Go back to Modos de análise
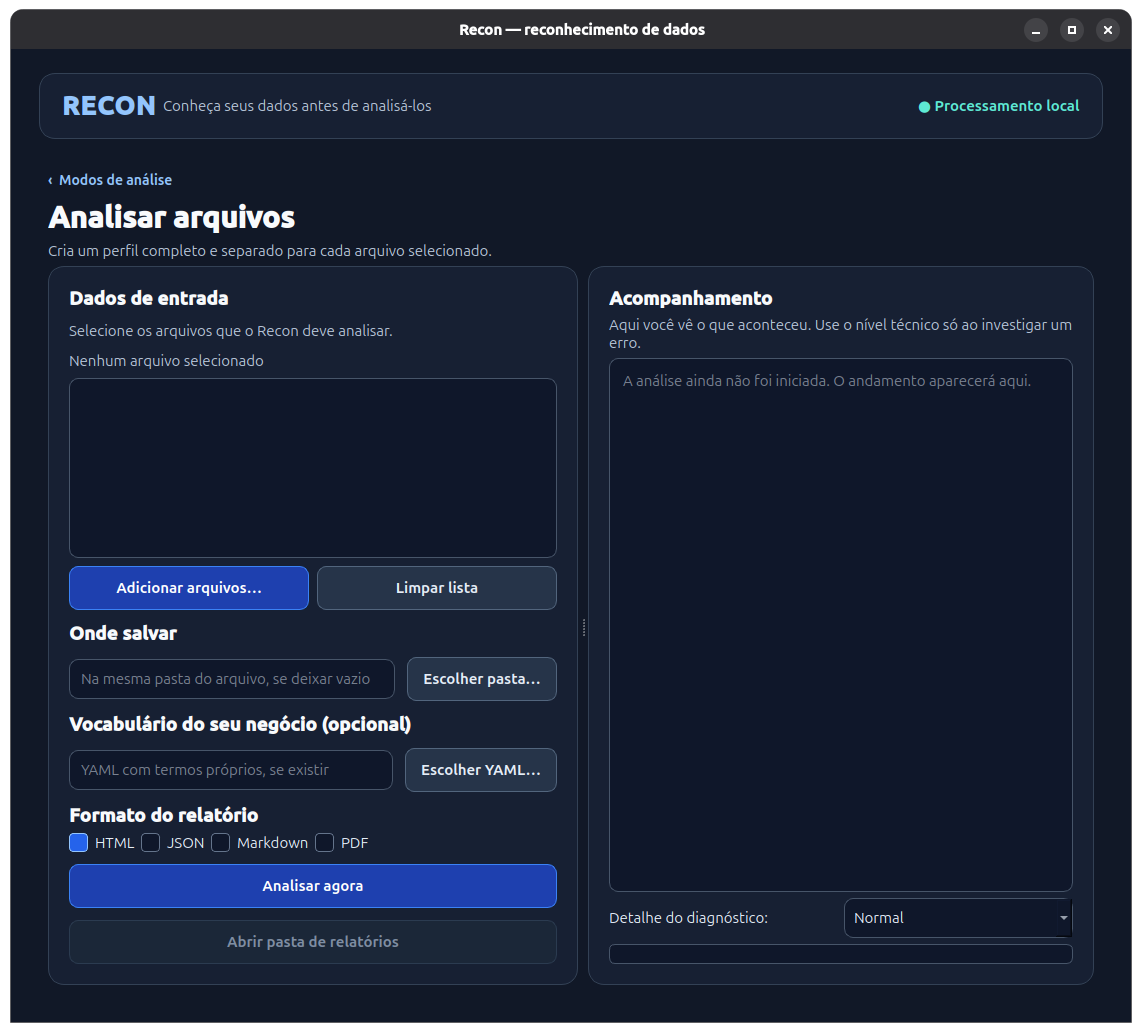 click(109, 180)
